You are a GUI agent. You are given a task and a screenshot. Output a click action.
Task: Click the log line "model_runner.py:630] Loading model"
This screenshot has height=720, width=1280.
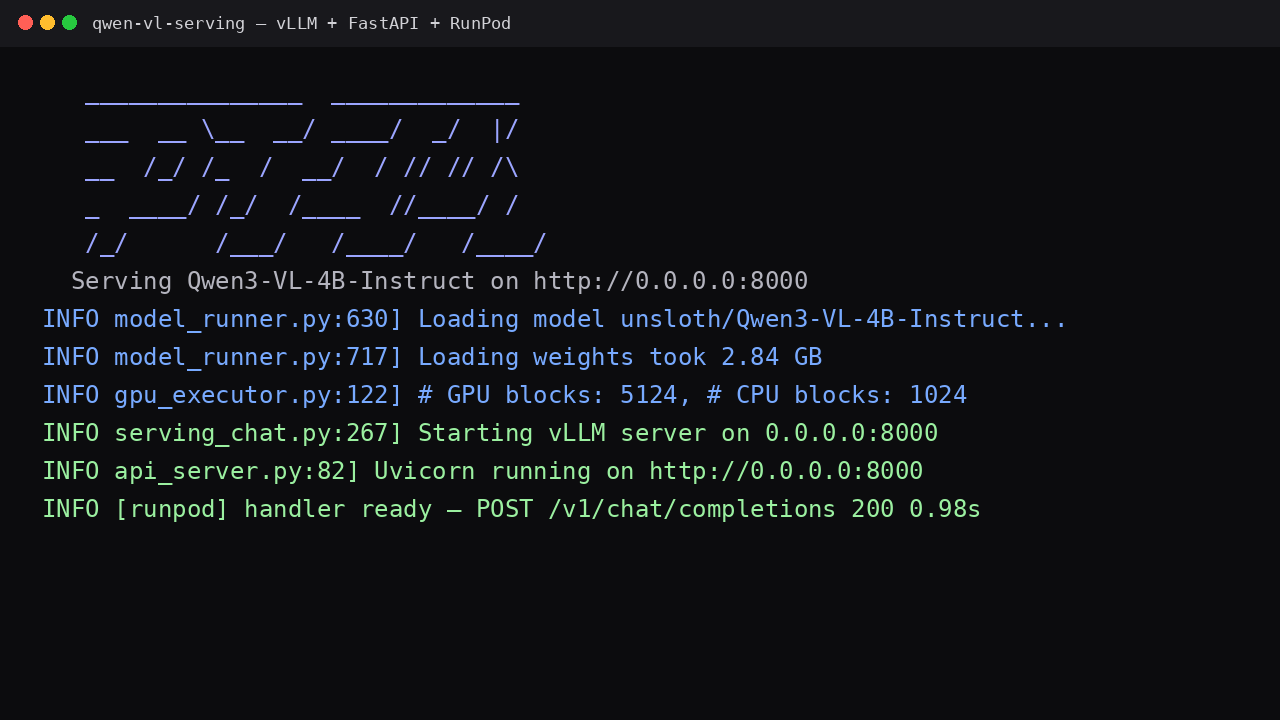(x=555, y=319)
